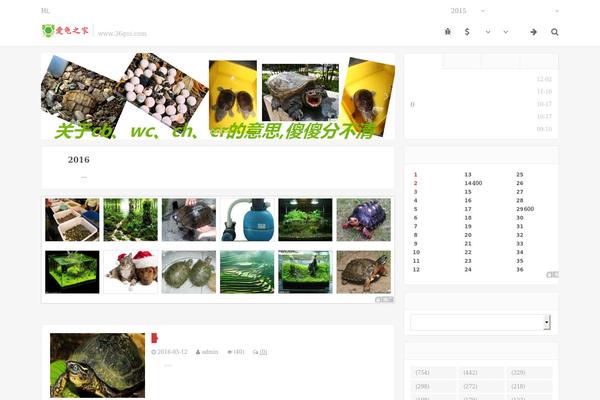
Task: Open the blue sand filter pump thumbnail
Action: [247, 220]
